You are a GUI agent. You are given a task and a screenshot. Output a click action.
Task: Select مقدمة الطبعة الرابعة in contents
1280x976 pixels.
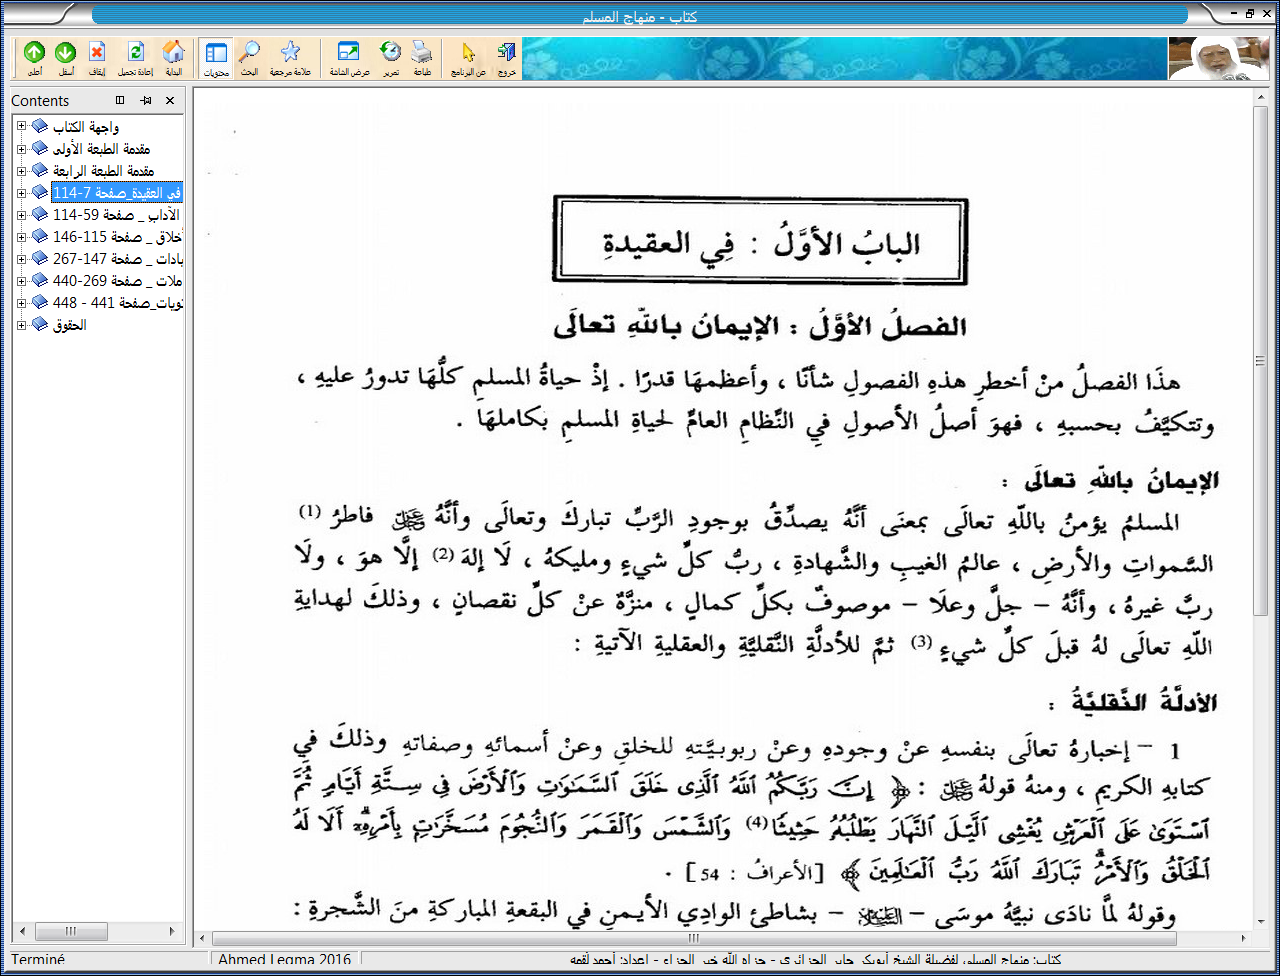(x=103, y=170)
